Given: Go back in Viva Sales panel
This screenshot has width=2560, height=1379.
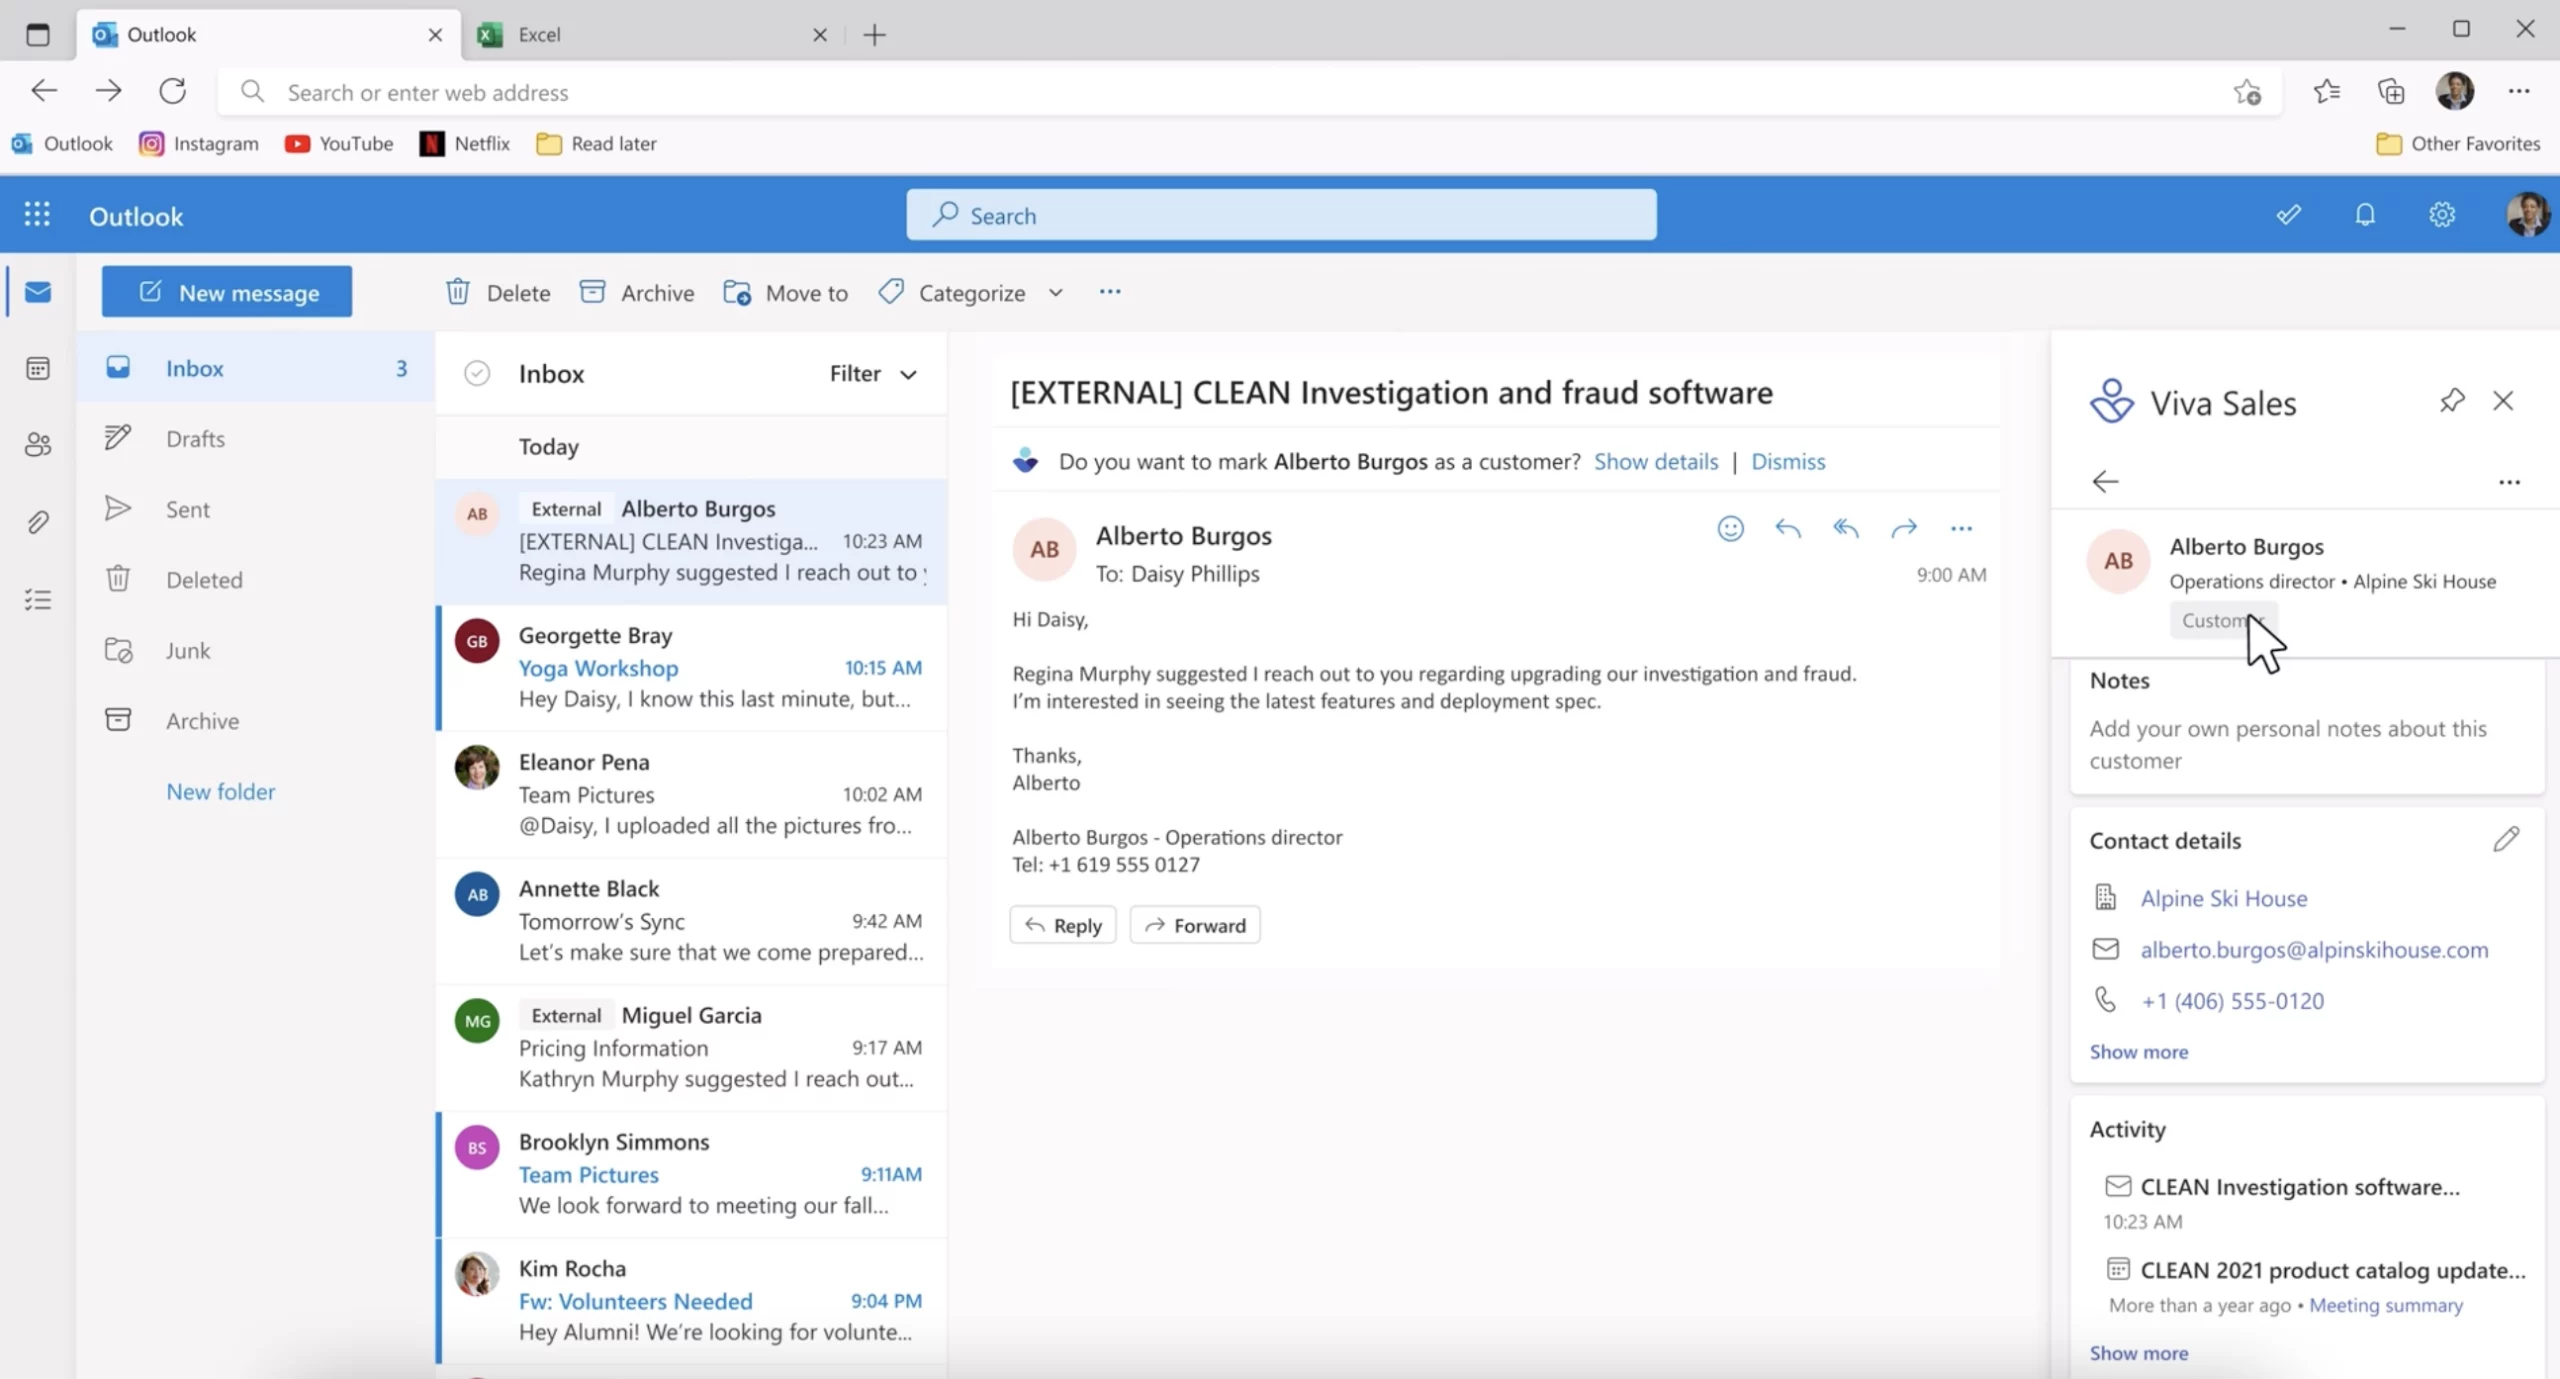Looking at the screenshot, I should coord(2105,482).
